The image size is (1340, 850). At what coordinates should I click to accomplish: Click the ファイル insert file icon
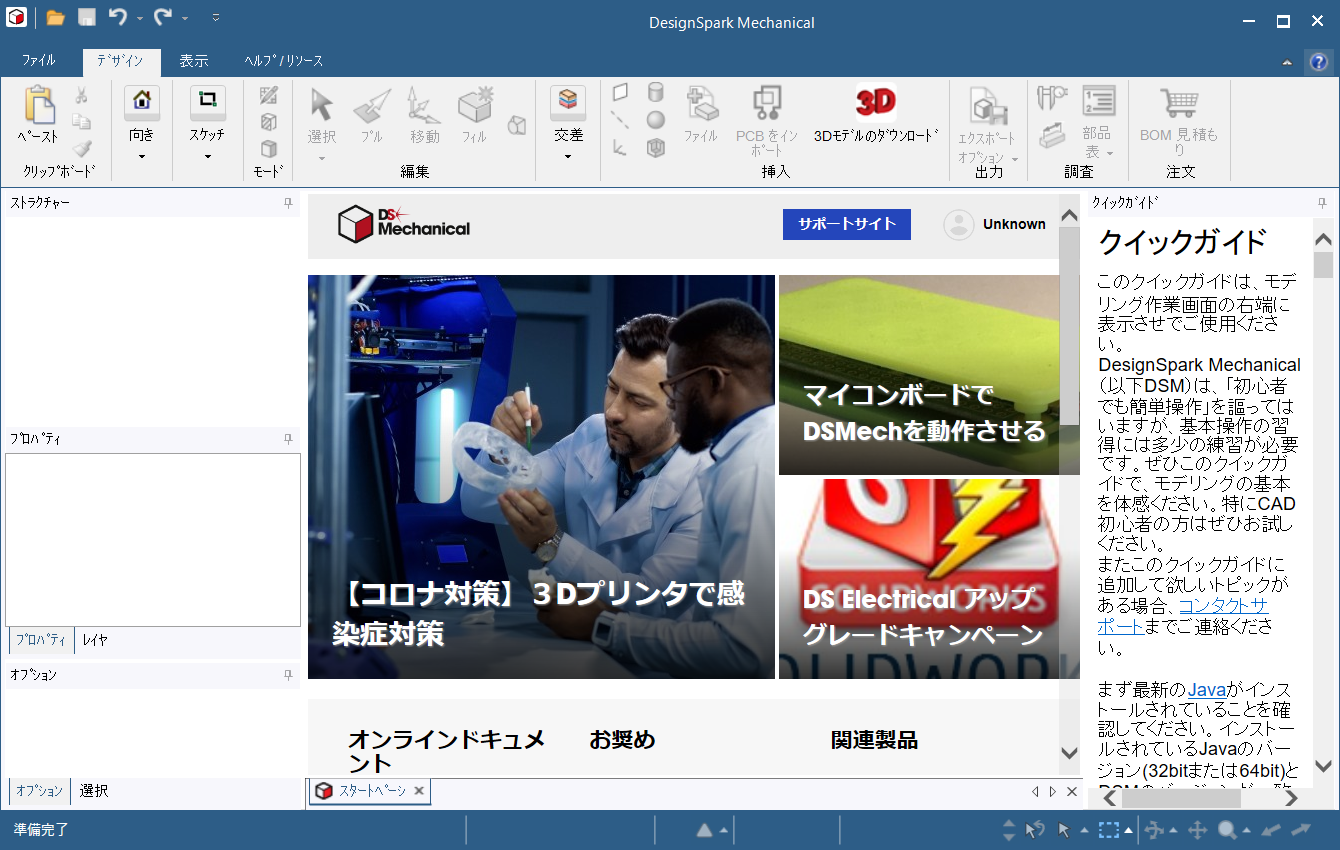pyautogui.click(x=701, y=105)
